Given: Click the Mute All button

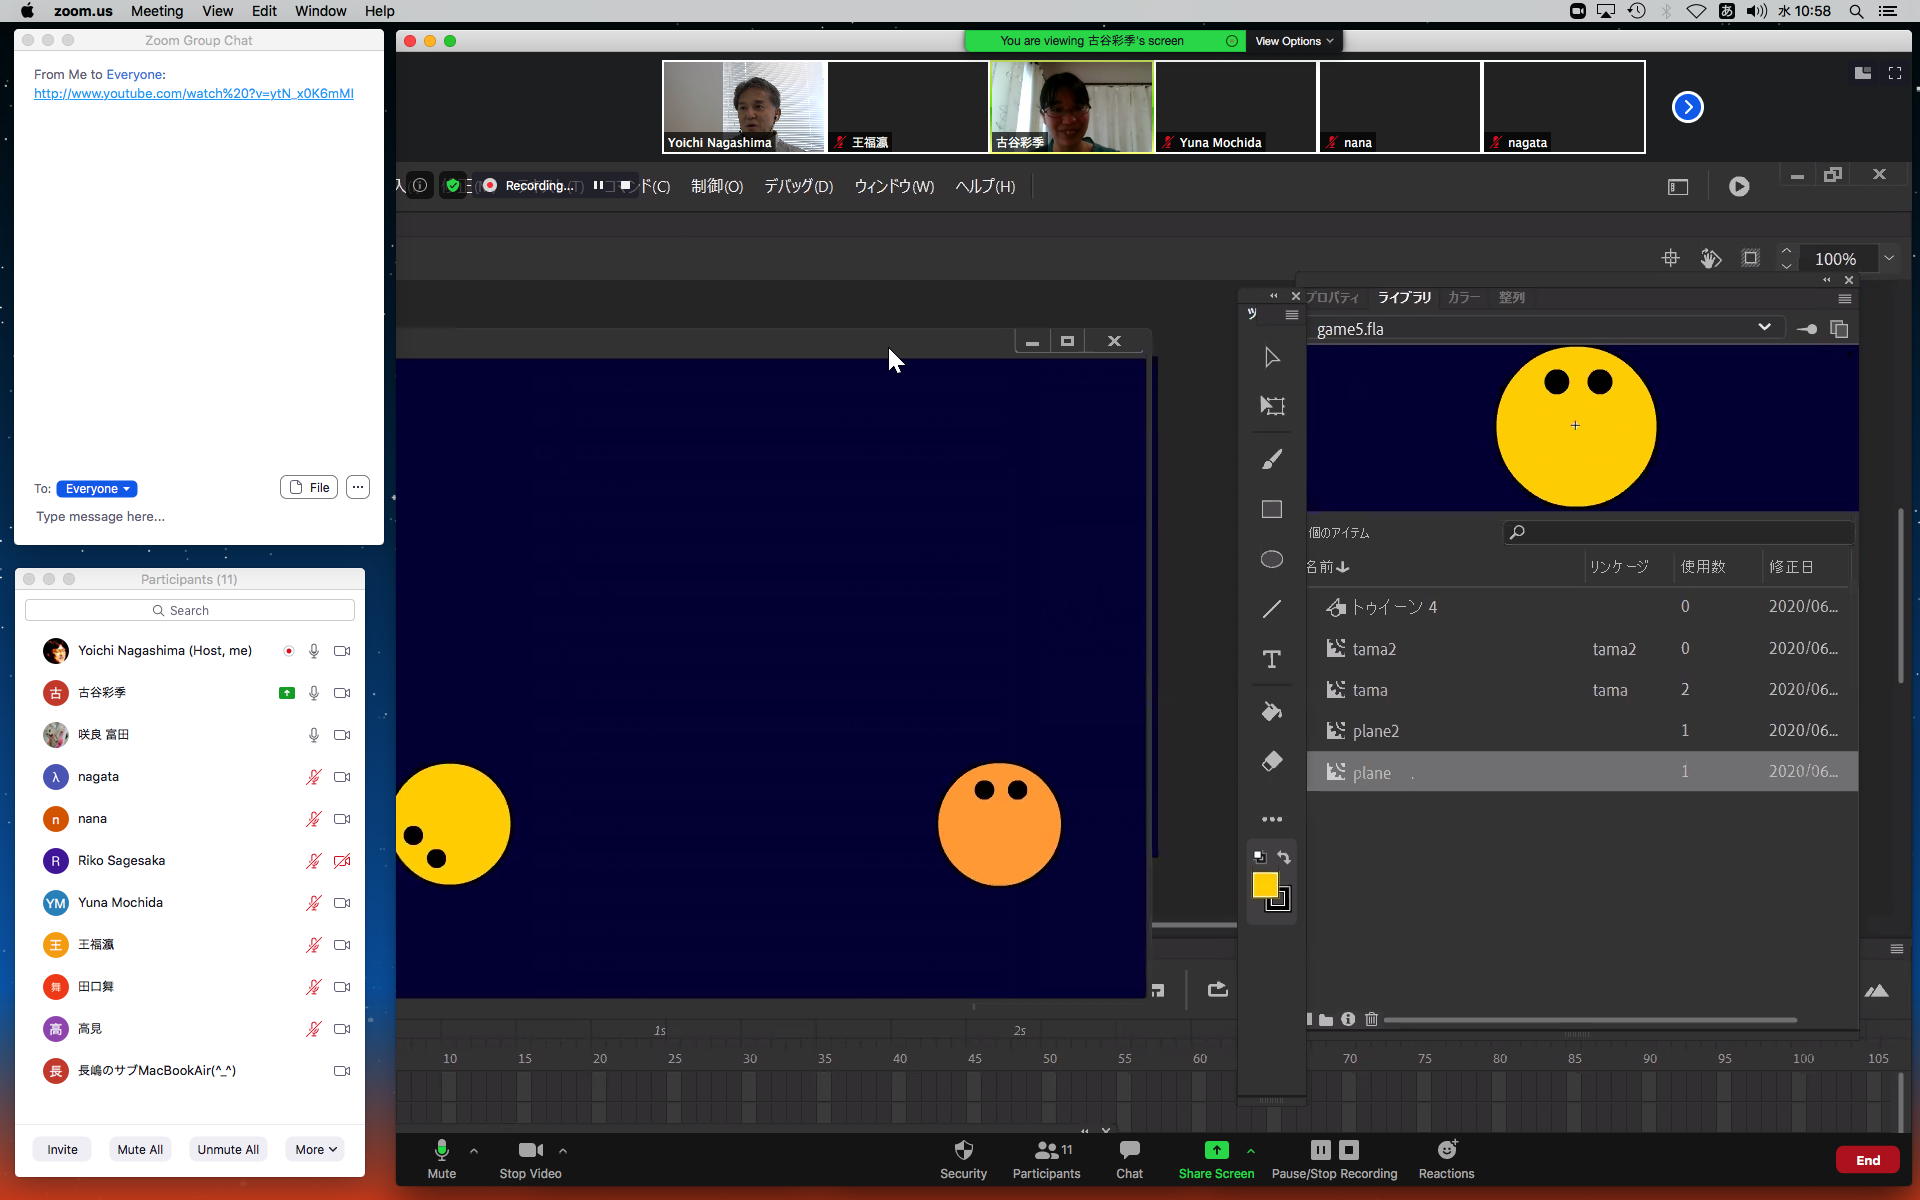Looking at the screenshot, I should coord(140,1149).
